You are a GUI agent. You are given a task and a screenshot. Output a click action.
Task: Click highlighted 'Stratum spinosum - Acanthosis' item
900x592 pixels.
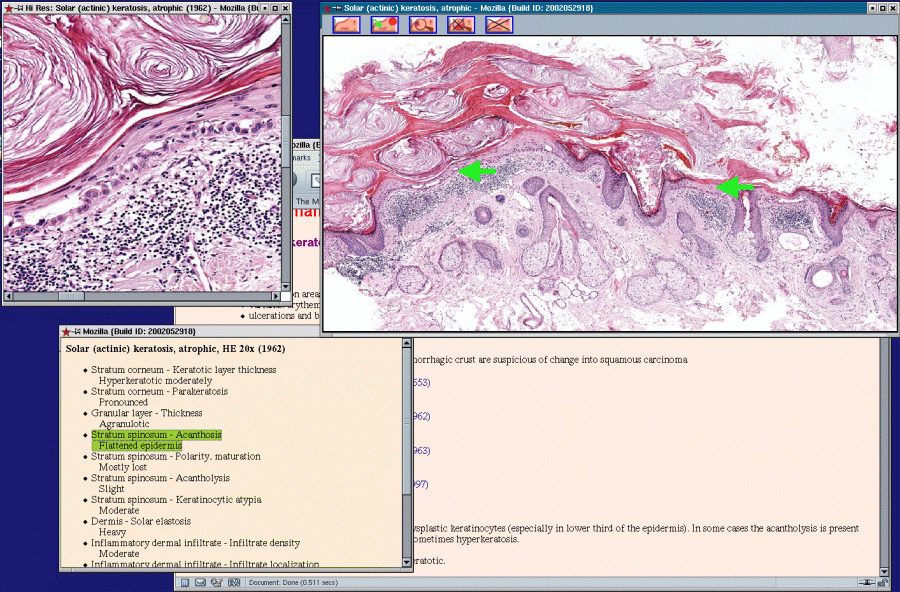[x=156, y=435]
